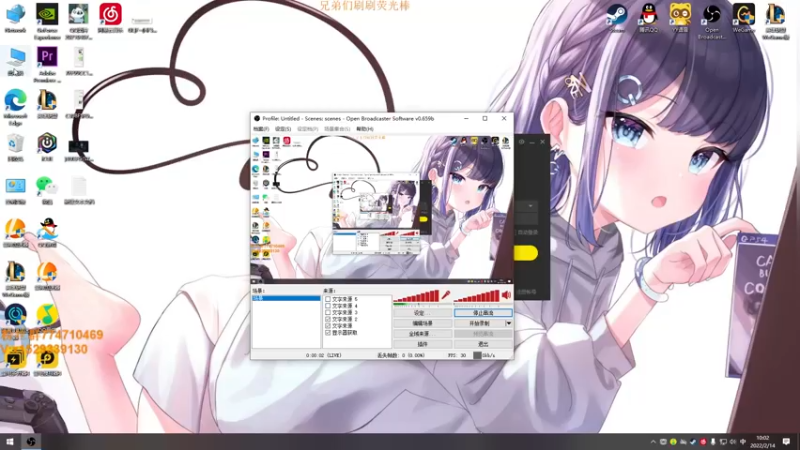Open the Windows Start menu

tap(10, 441)
